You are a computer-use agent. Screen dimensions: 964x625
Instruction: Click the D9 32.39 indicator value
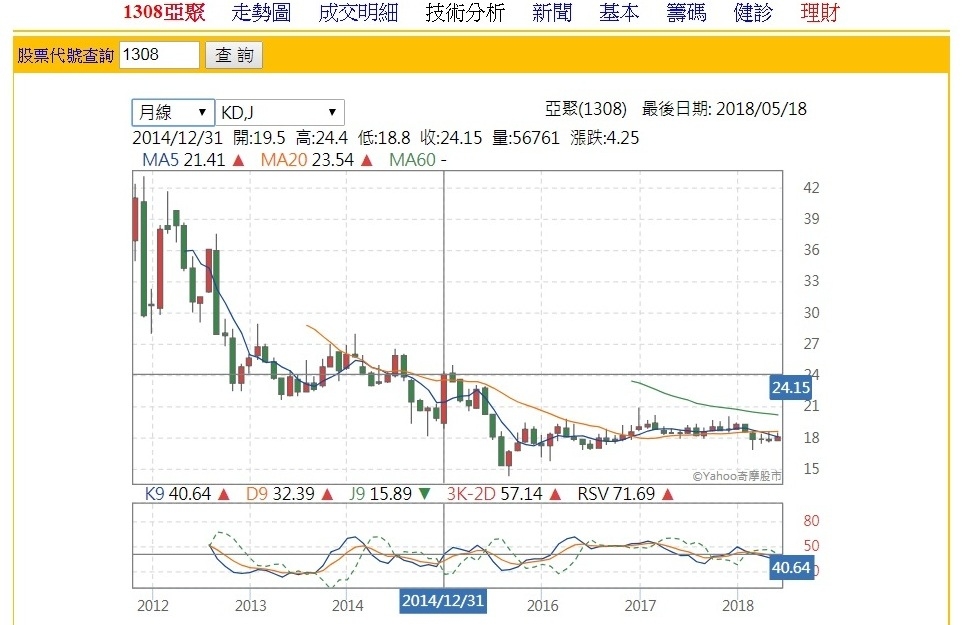[x=289, y=494]
